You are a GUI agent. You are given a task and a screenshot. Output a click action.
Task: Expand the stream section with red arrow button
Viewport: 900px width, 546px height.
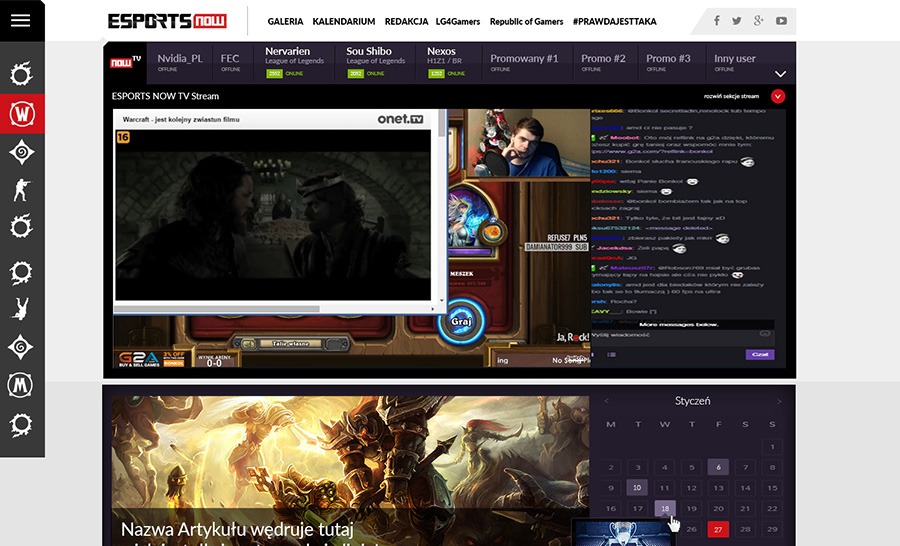[x=778, y=96]
